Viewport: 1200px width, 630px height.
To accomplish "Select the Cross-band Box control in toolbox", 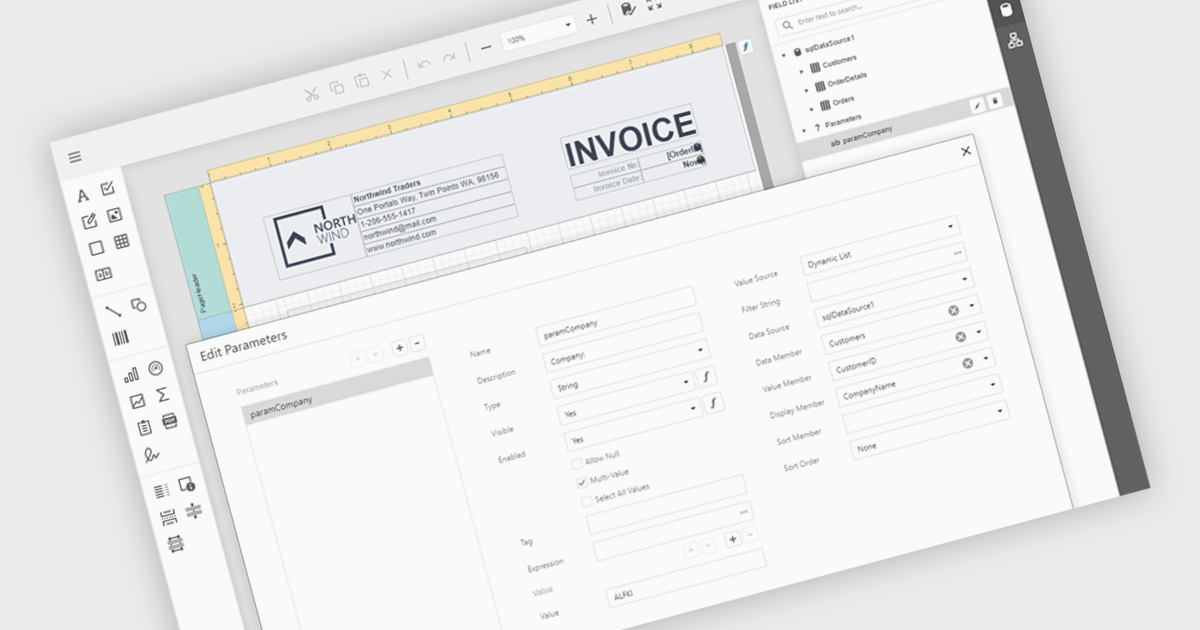I will pos(175,544).
